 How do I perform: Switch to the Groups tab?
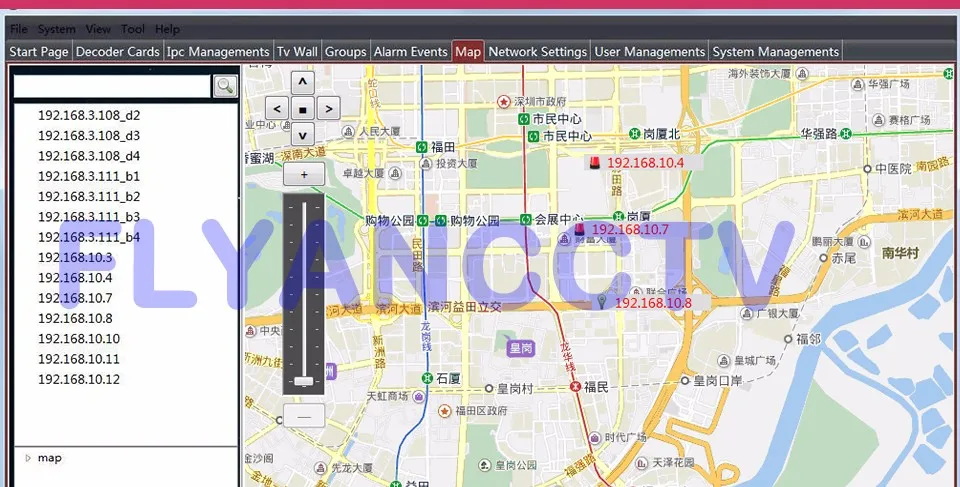345,51
